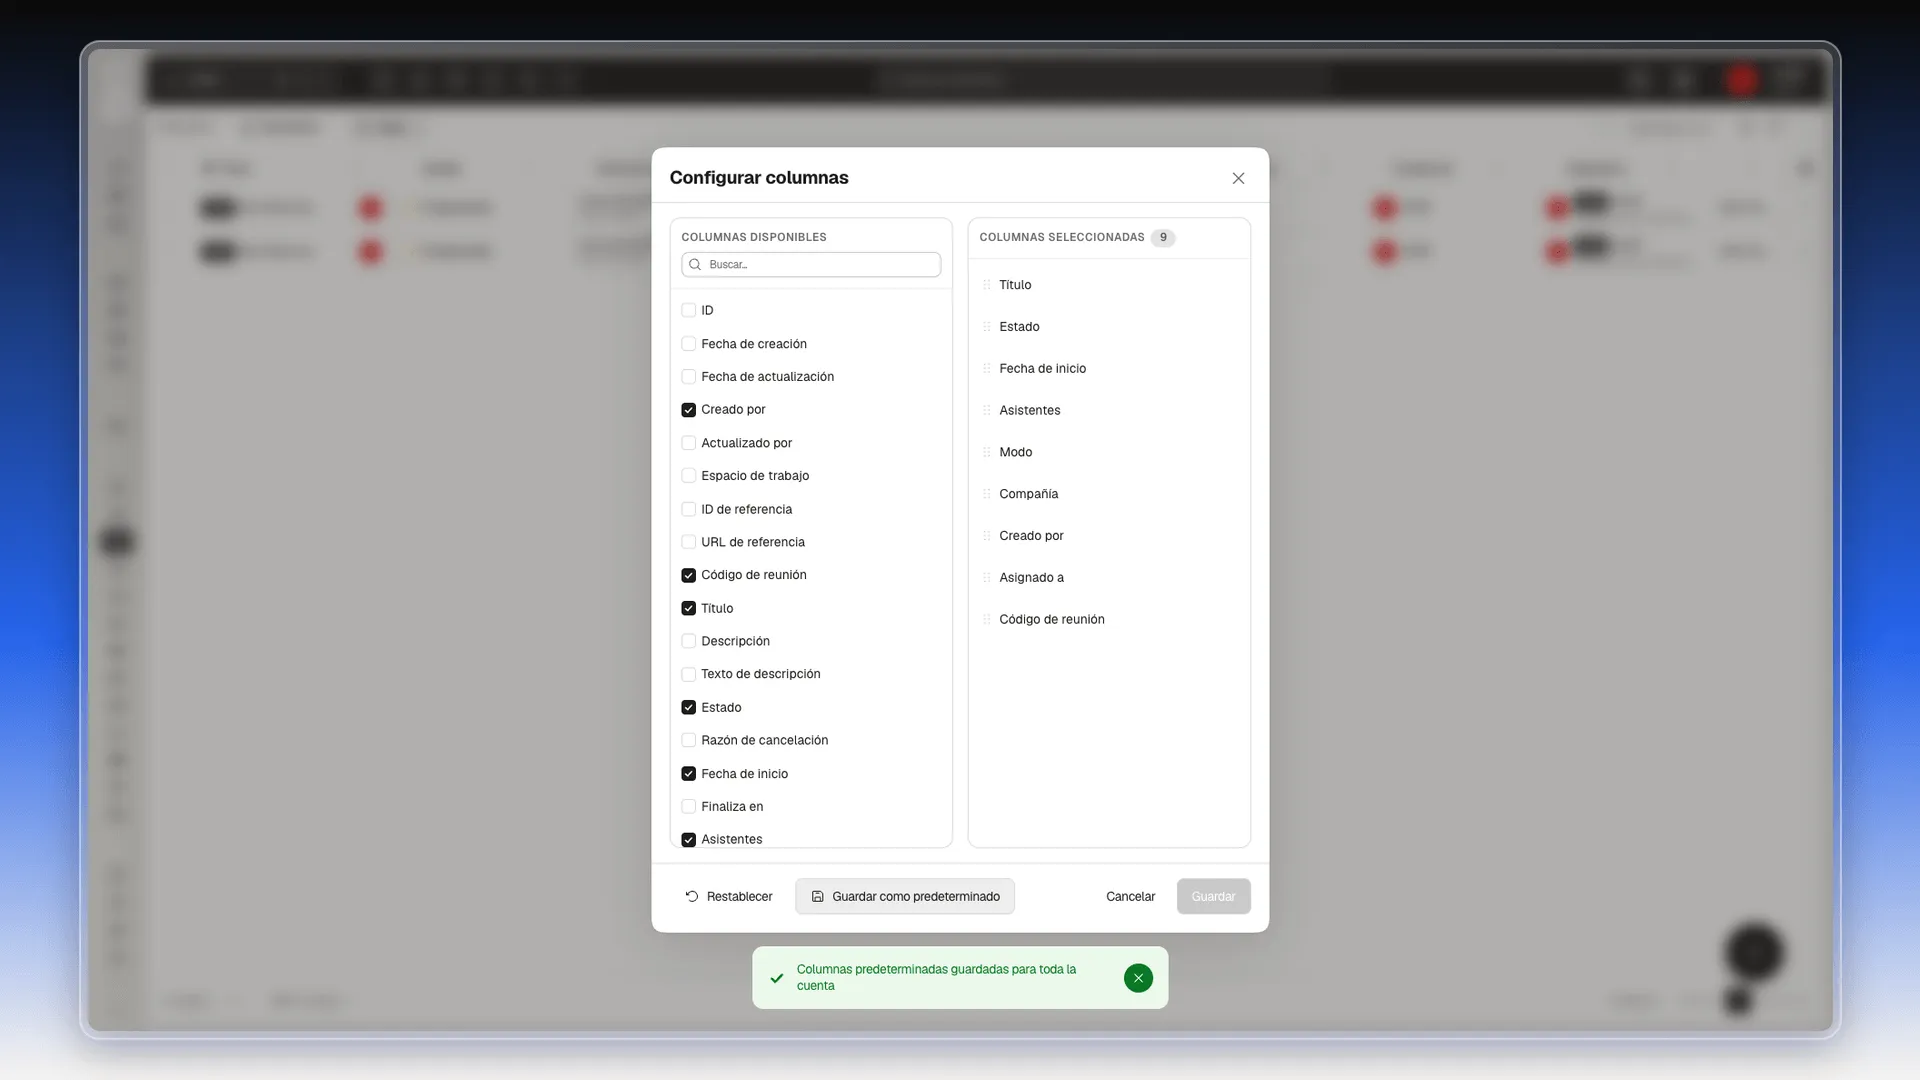
Task: Check the Descripción column checkbox
Action: coord(688,641)
